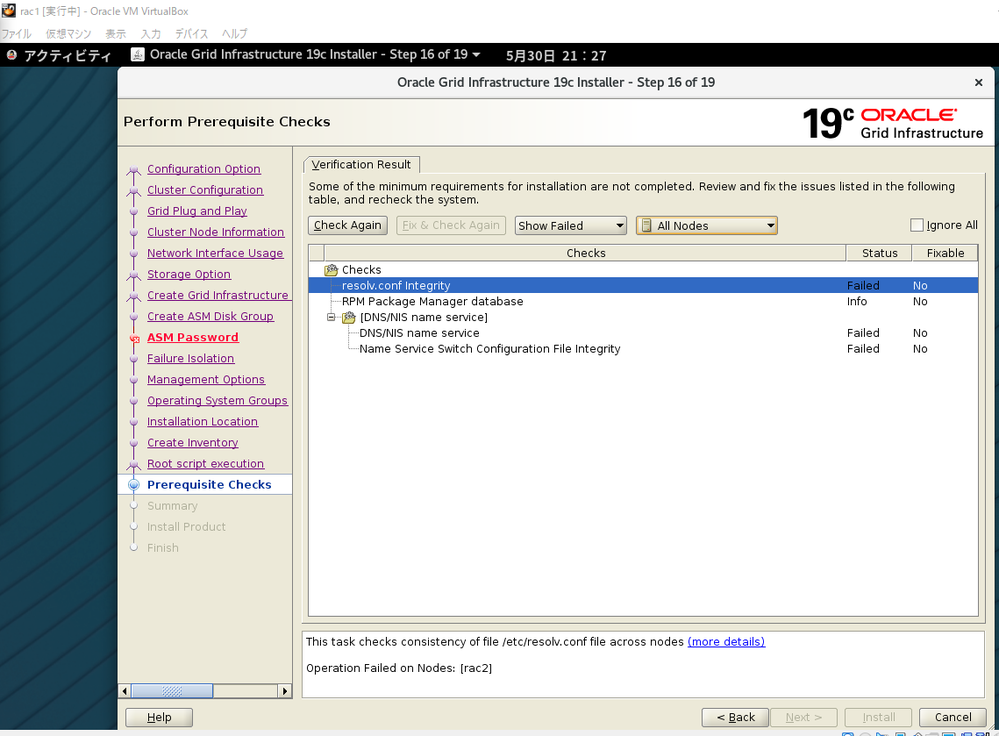Click the Install button
The image size is (999, 736).
[x=879, y=718]
